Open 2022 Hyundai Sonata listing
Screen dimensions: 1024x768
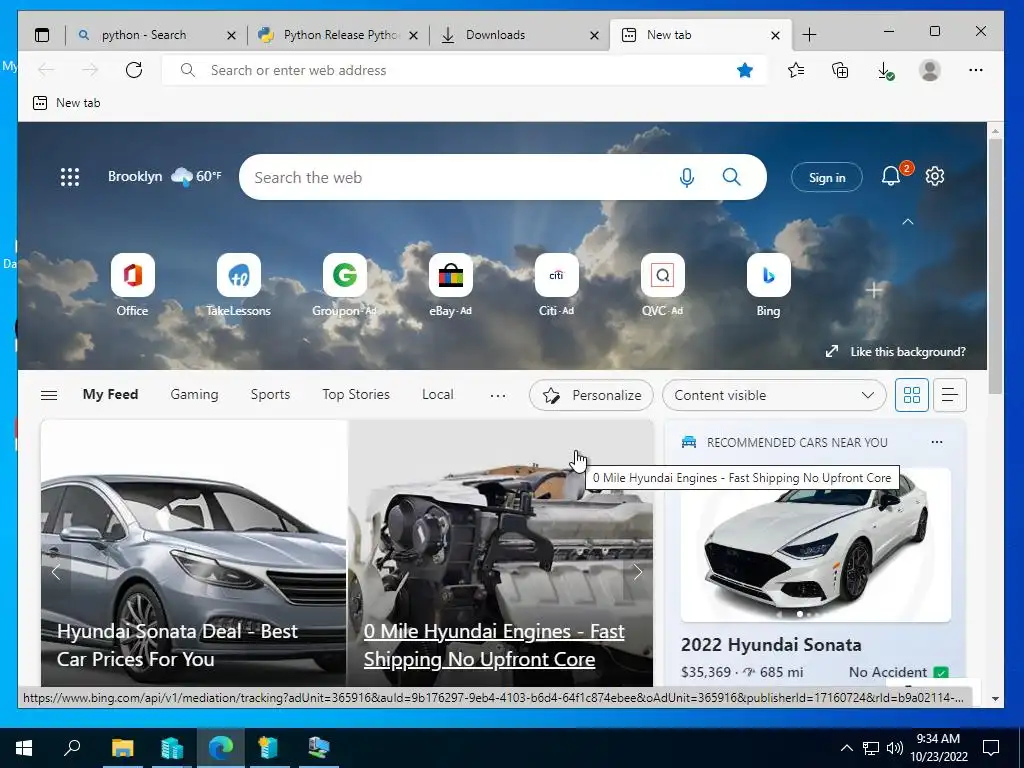coord(771,645)
